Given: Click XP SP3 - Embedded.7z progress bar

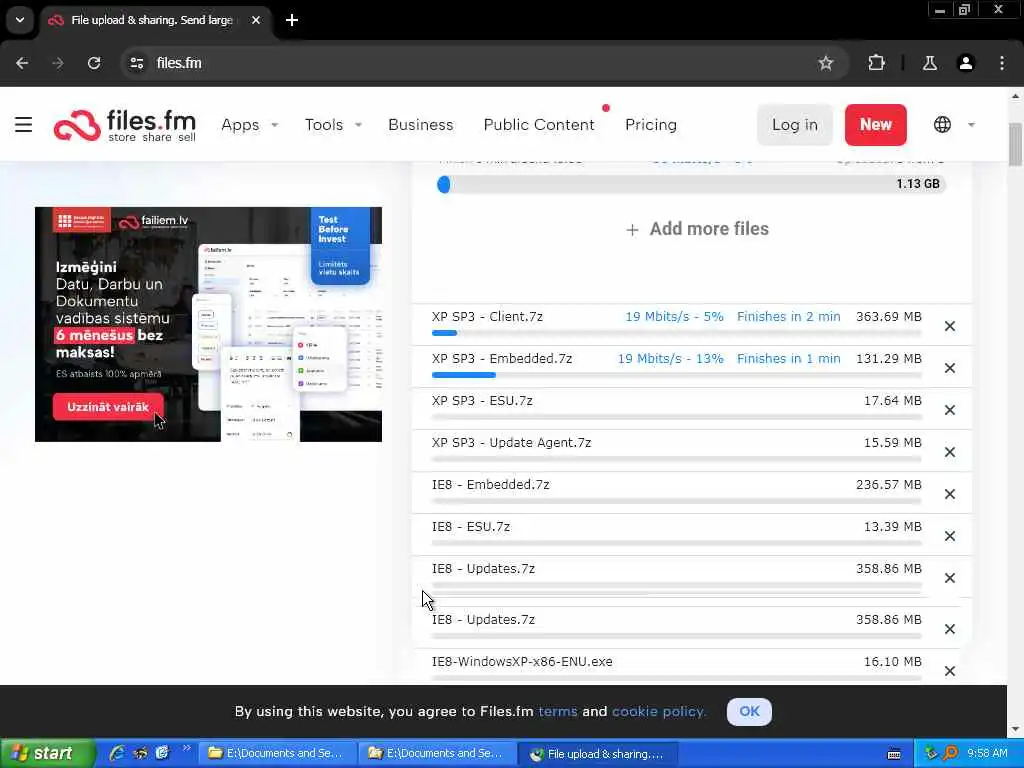Looking at the screenshot, I should tap(677, 375).
